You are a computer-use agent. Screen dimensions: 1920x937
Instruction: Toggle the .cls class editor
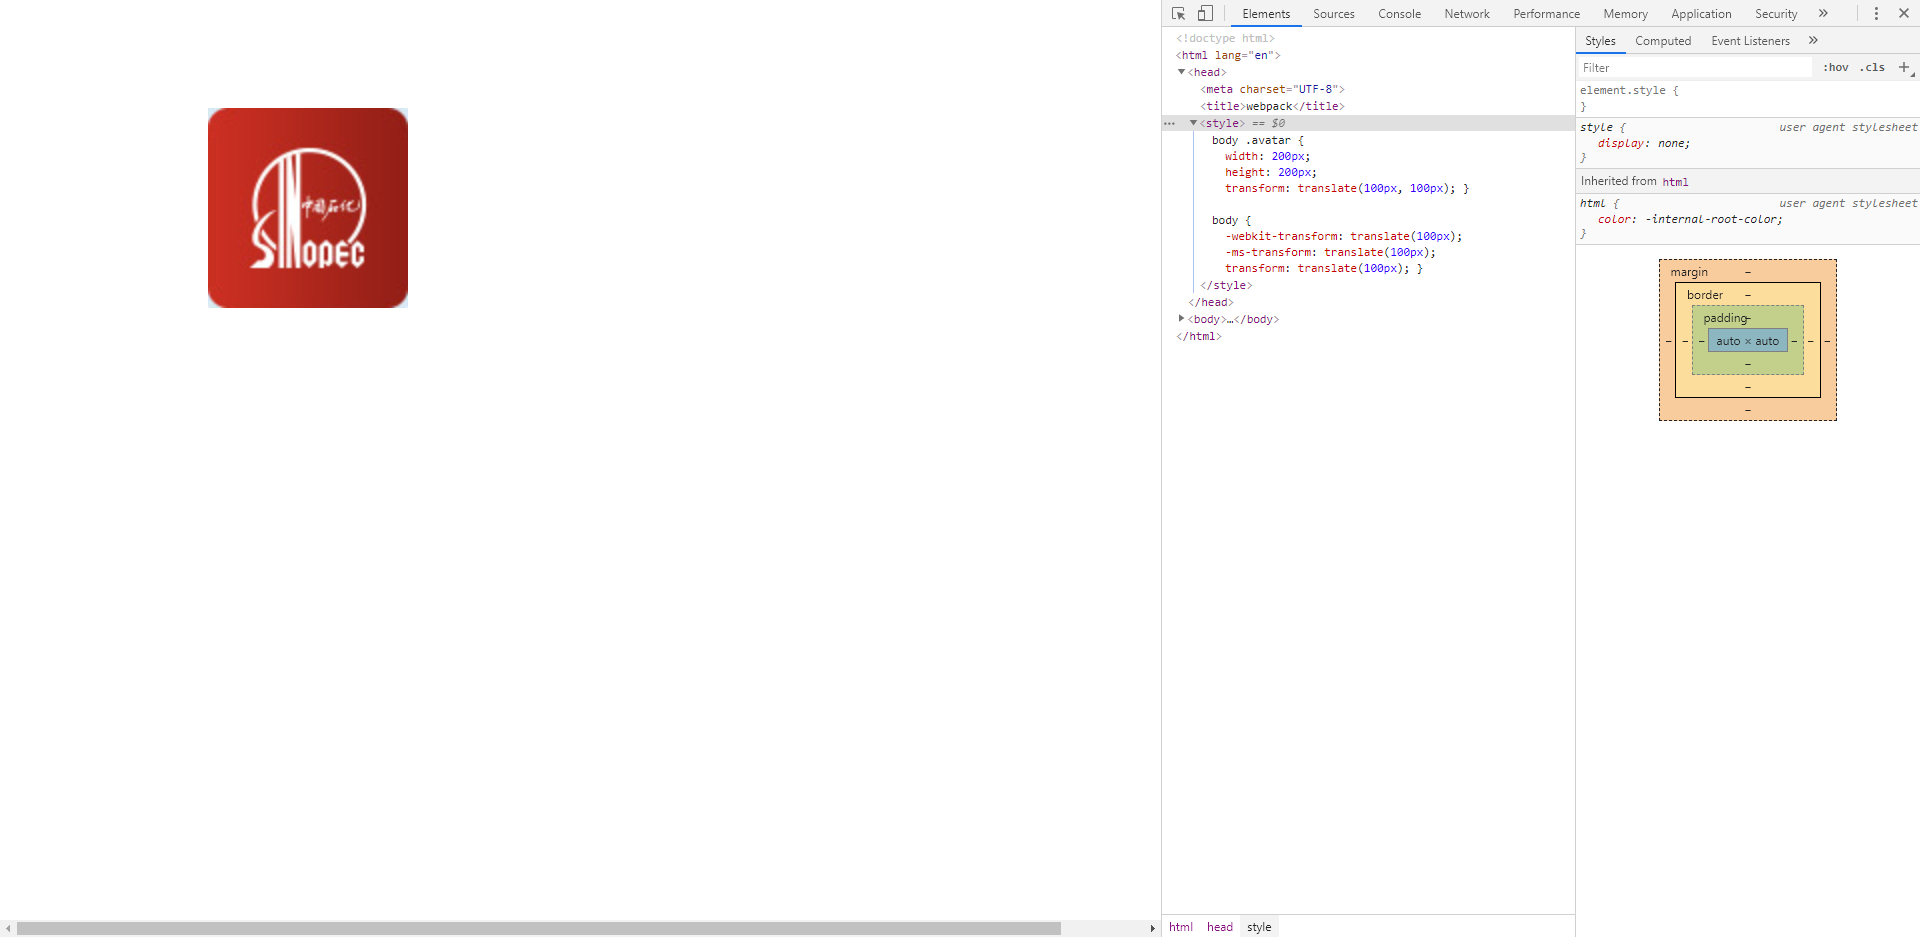(1872, 68)
